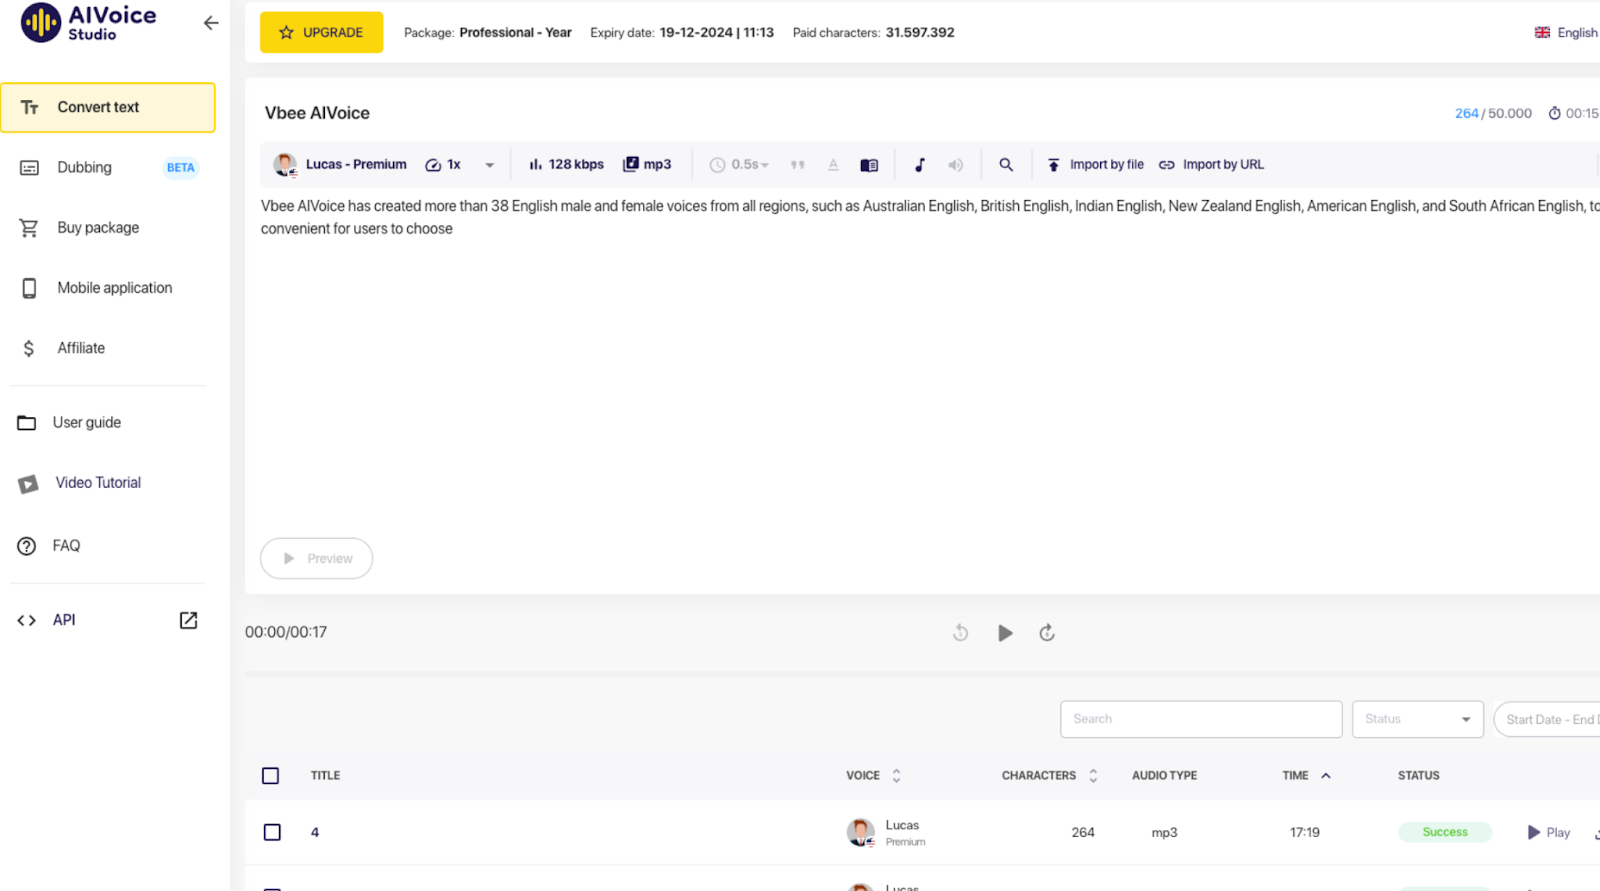Expand the speed 1x dropdown arrow
The height and width of the screenshot is (891, 1600).
(489, 165)
